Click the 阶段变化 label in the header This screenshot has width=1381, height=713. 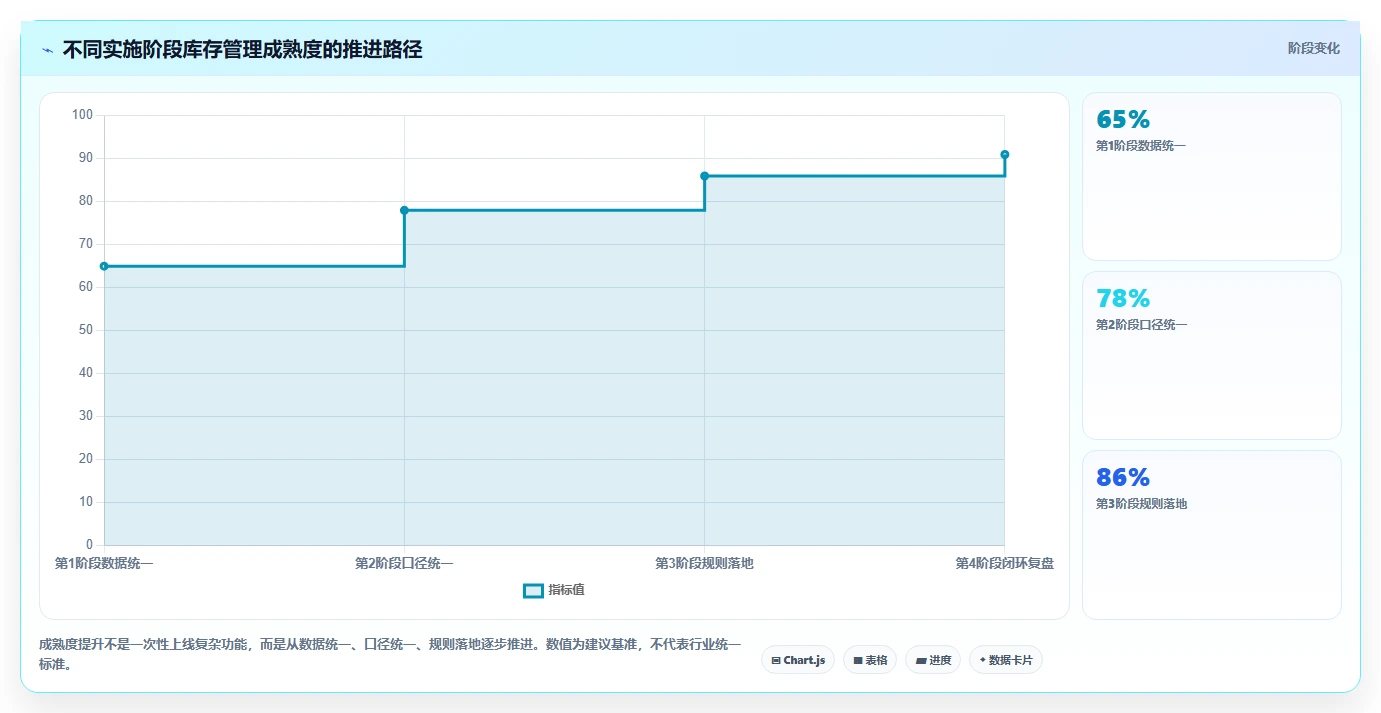(1313, 49)
